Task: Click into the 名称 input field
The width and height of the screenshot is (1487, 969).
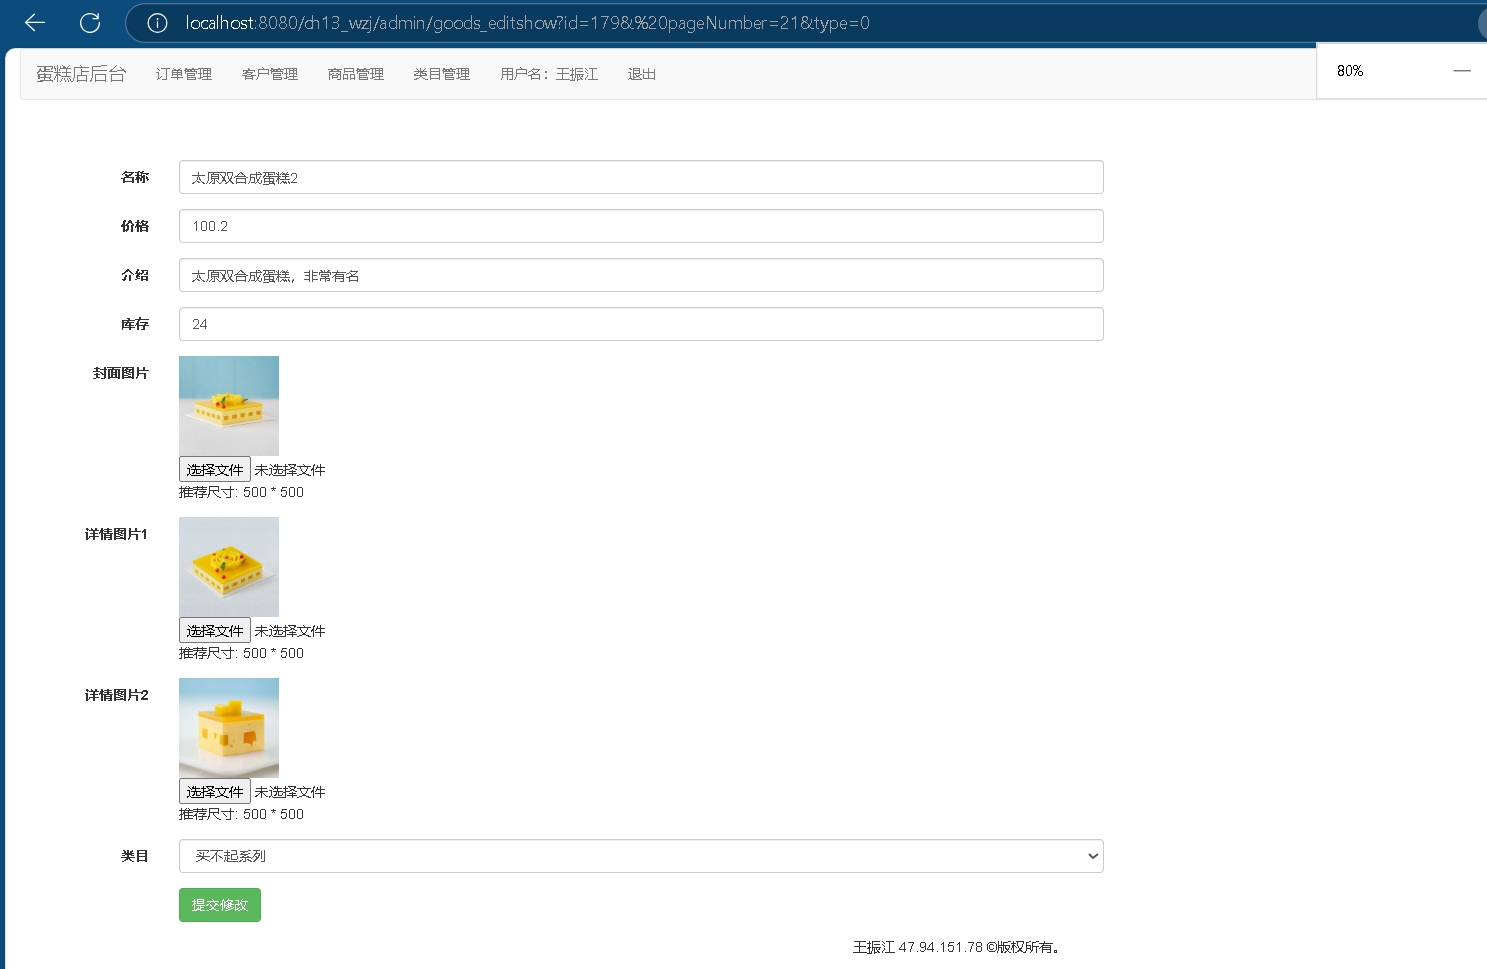Action: tap(640, 177)
